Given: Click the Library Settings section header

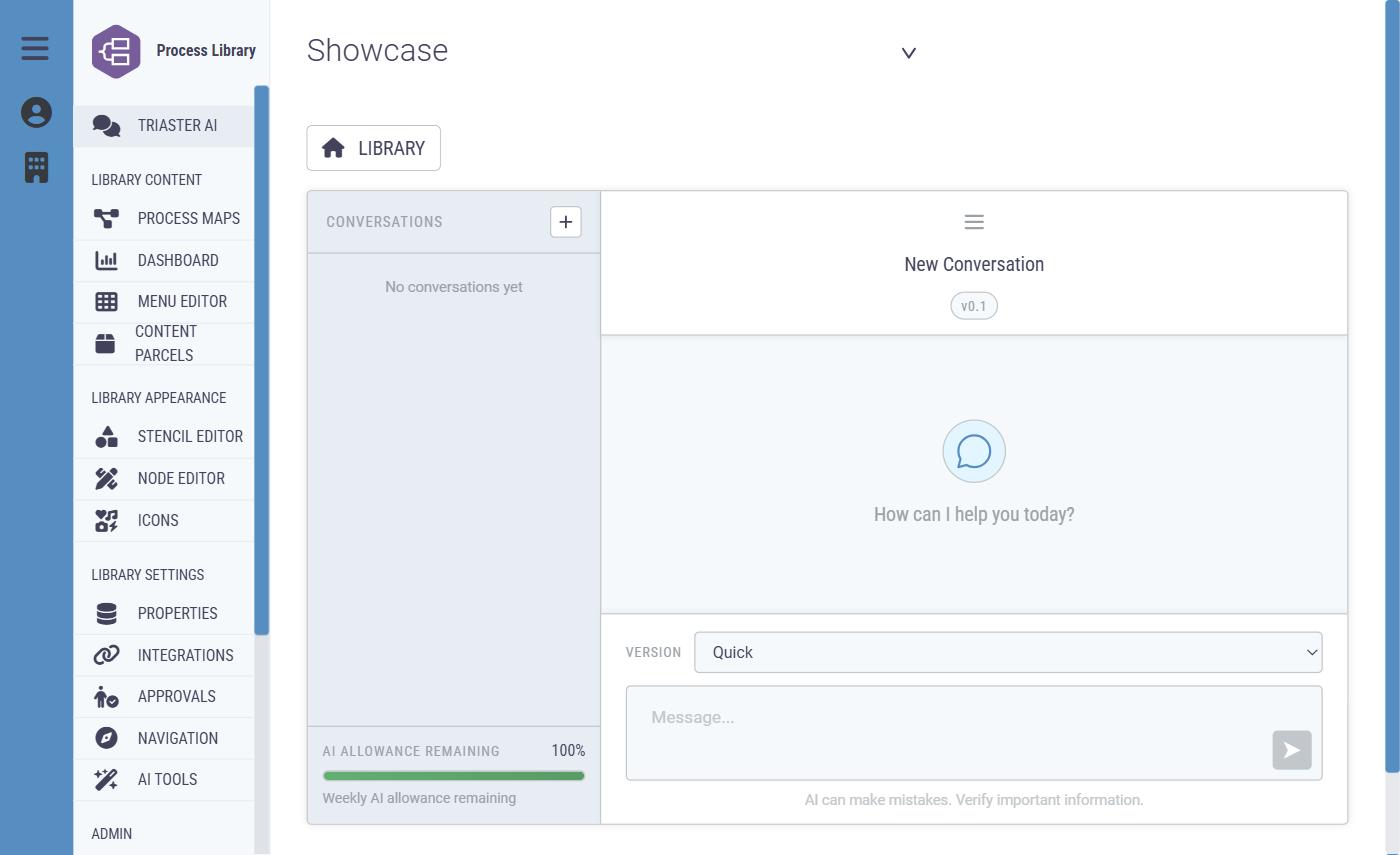Looking at the screenshot, I should [x=147, y=575].
